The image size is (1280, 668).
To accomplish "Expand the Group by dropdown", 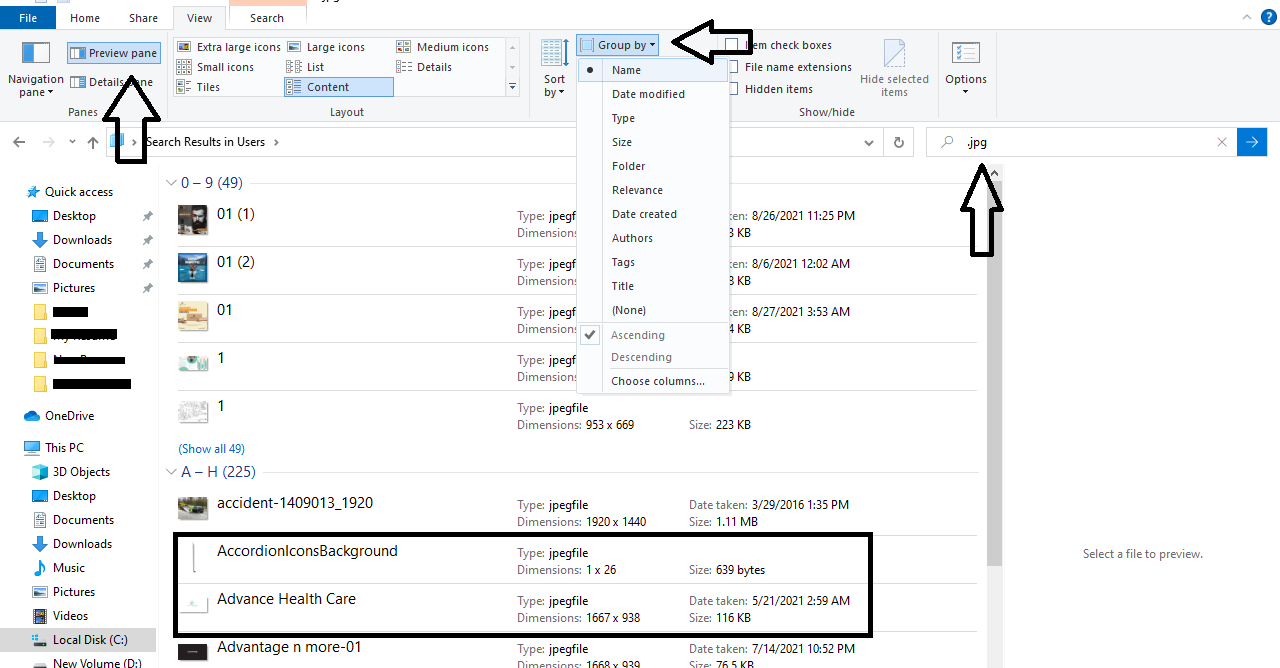I will pyautogui.click(x=618, y=45).
